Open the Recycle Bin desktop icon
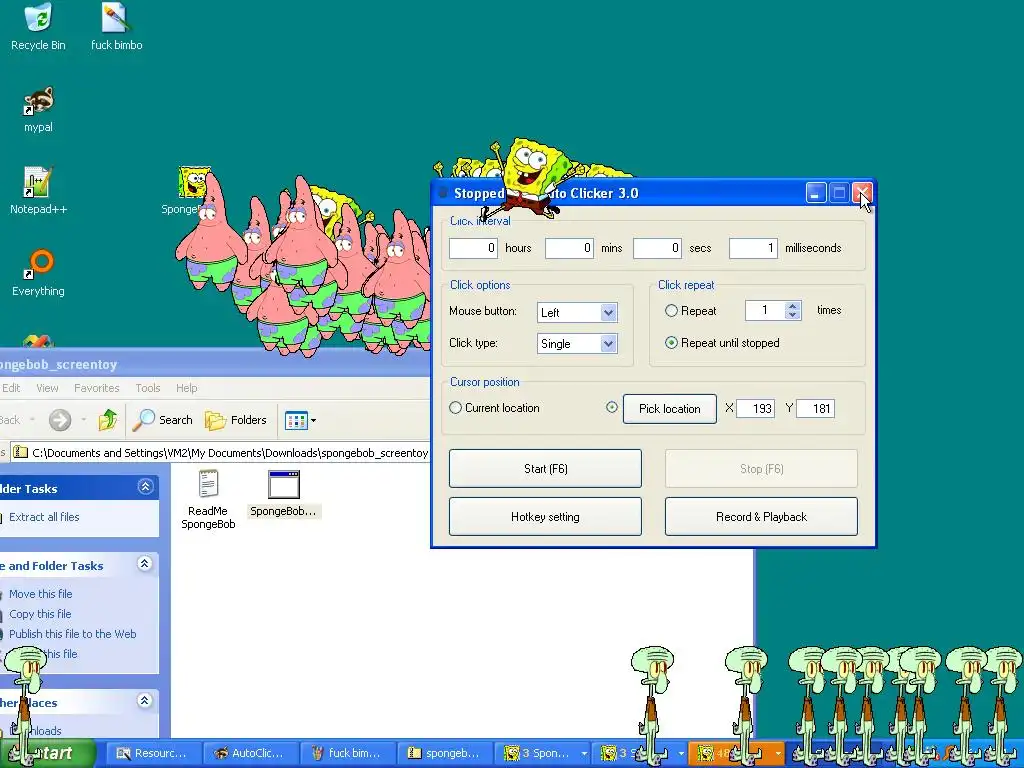The height and width of the screenshot is (768, 1024). [x=38, y=26]
